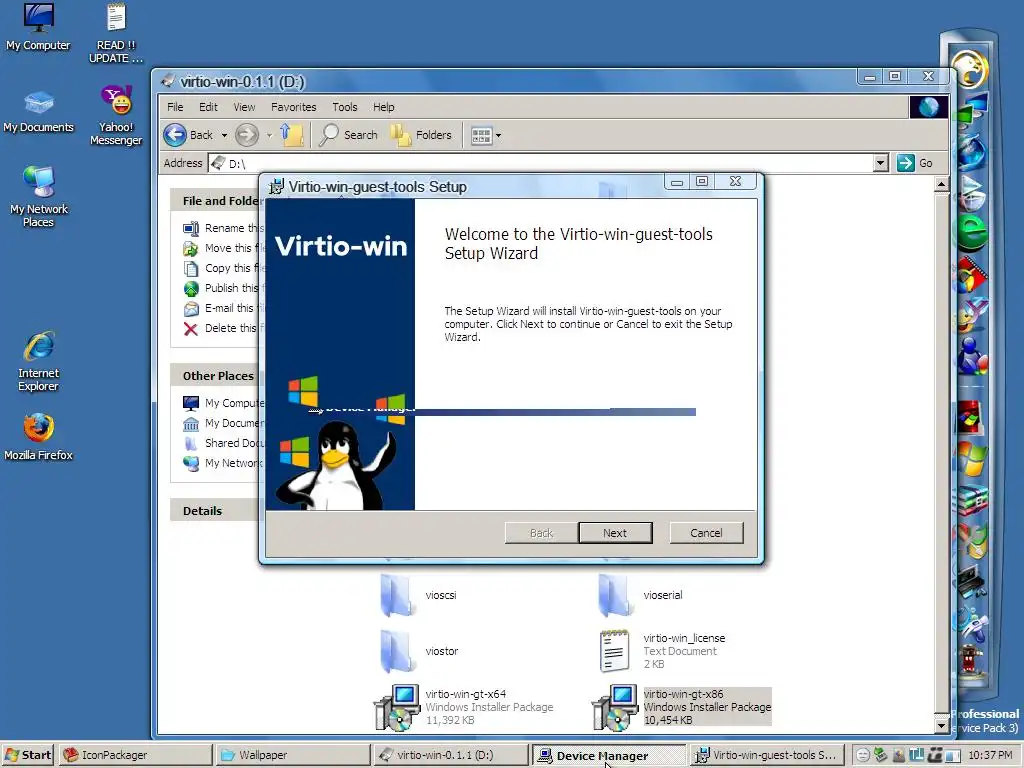Click the WinRAR books icon in dock
1024x768 pixels.
click(972, 502)
